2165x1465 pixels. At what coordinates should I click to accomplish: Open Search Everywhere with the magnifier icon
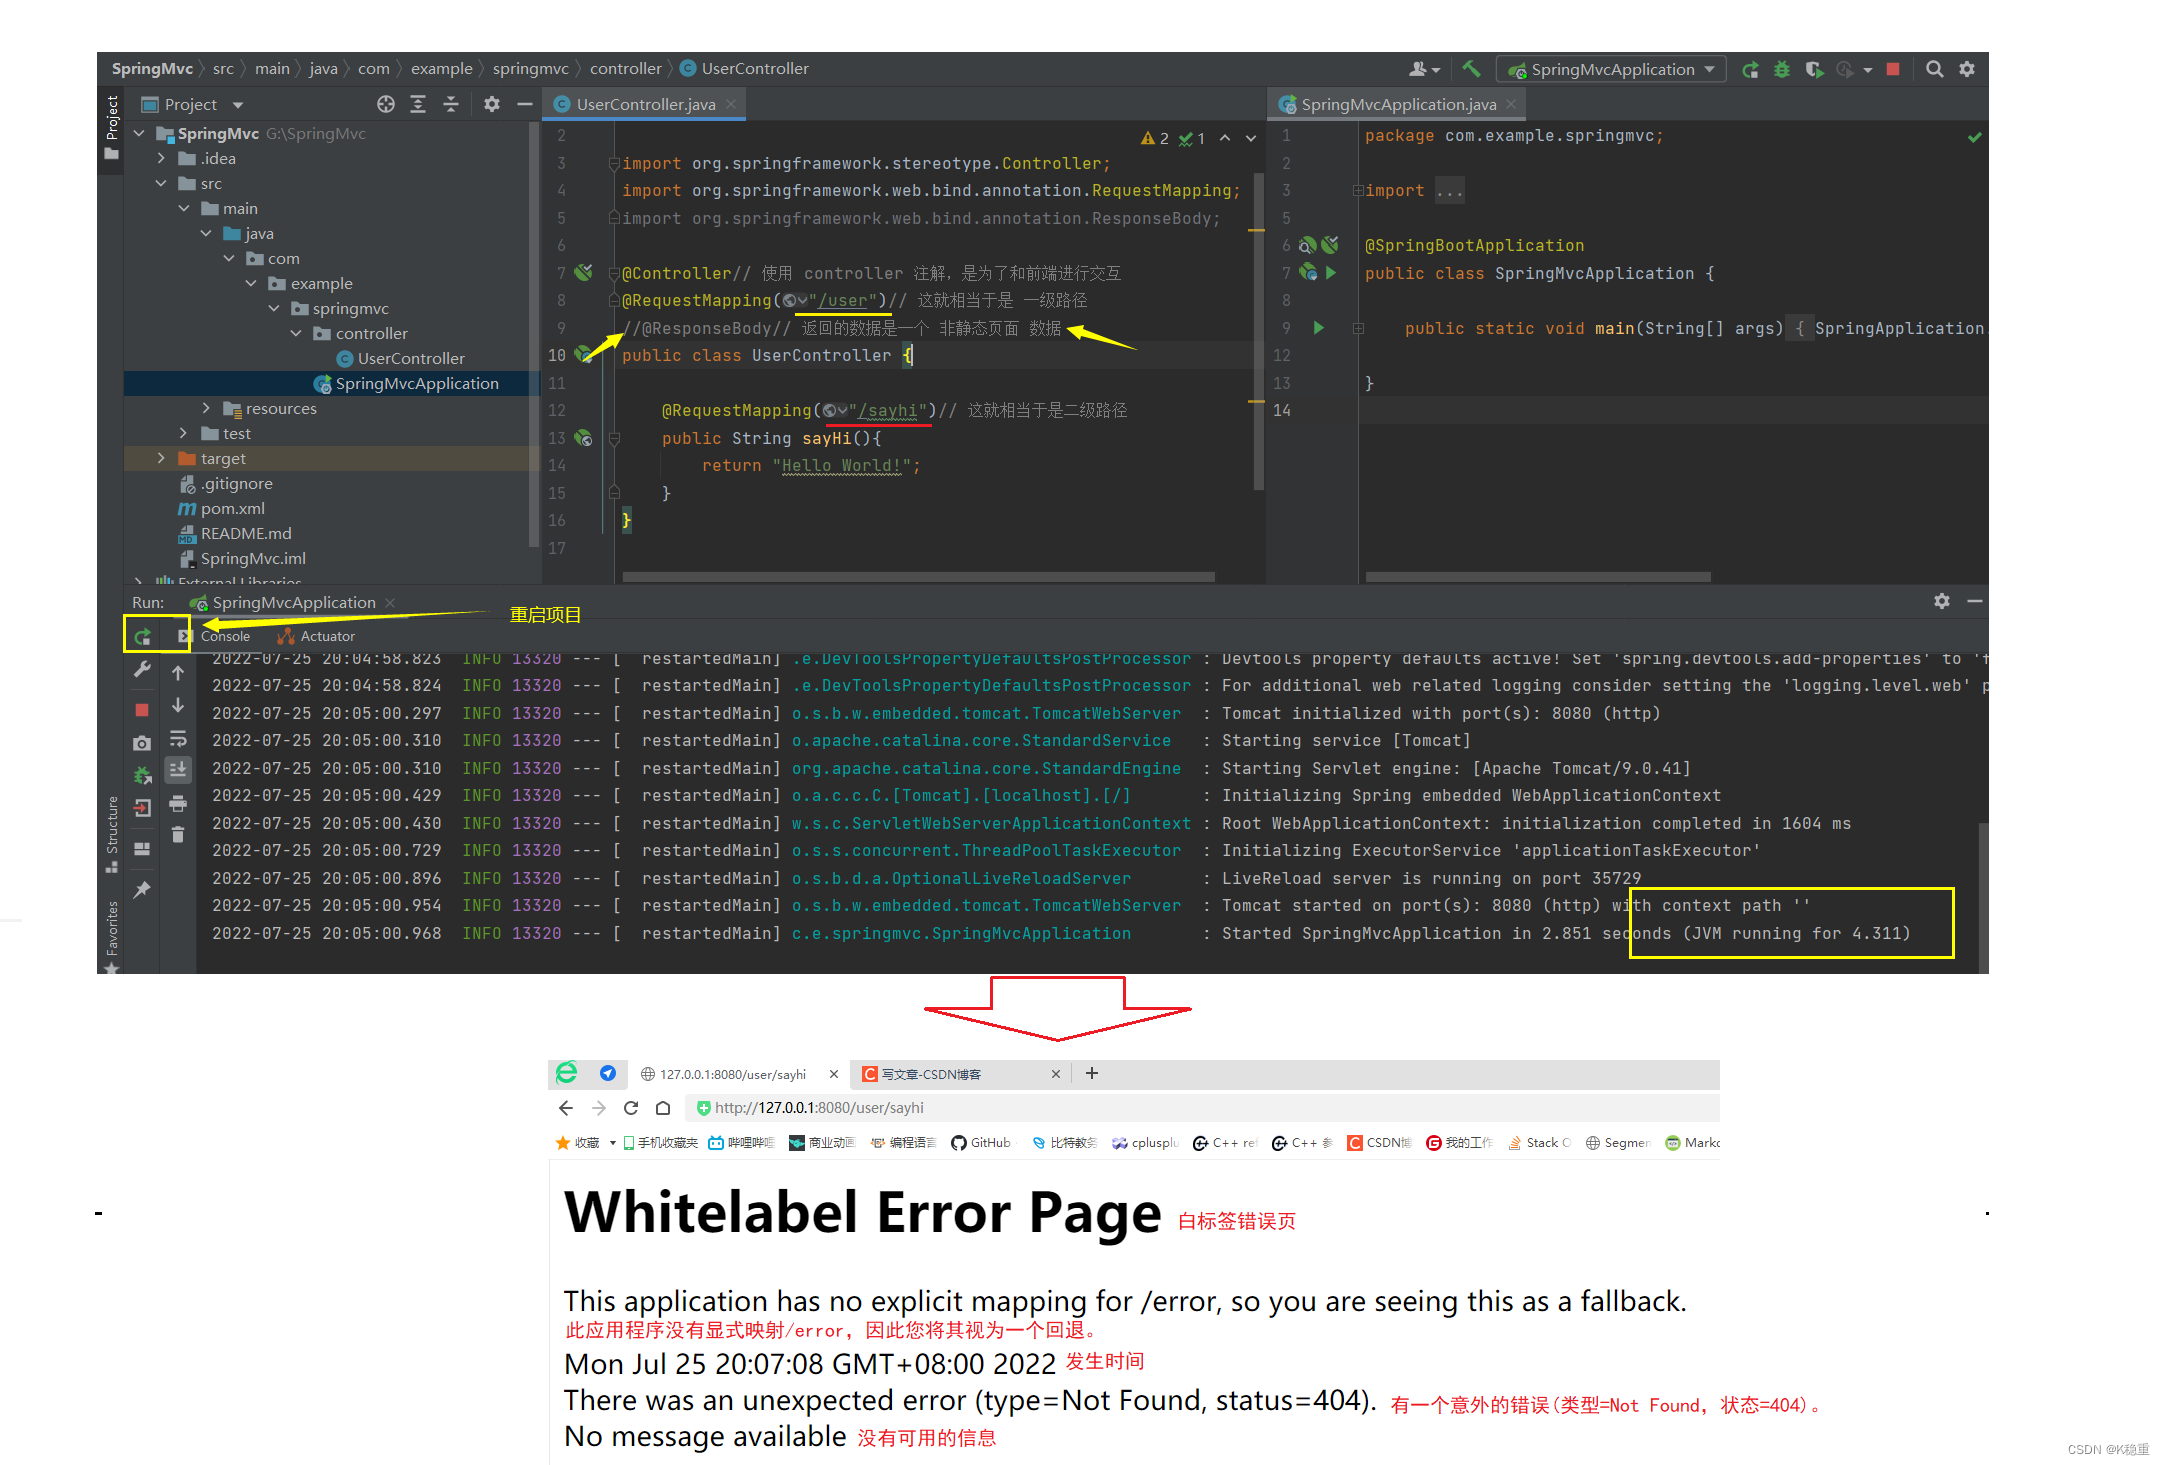click(1934, 69)
